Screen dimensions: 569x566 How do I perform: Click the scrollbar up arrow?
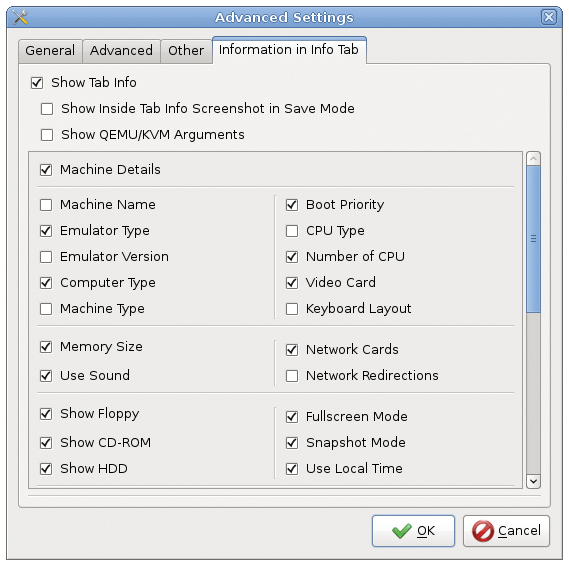(x=533, y=159)
